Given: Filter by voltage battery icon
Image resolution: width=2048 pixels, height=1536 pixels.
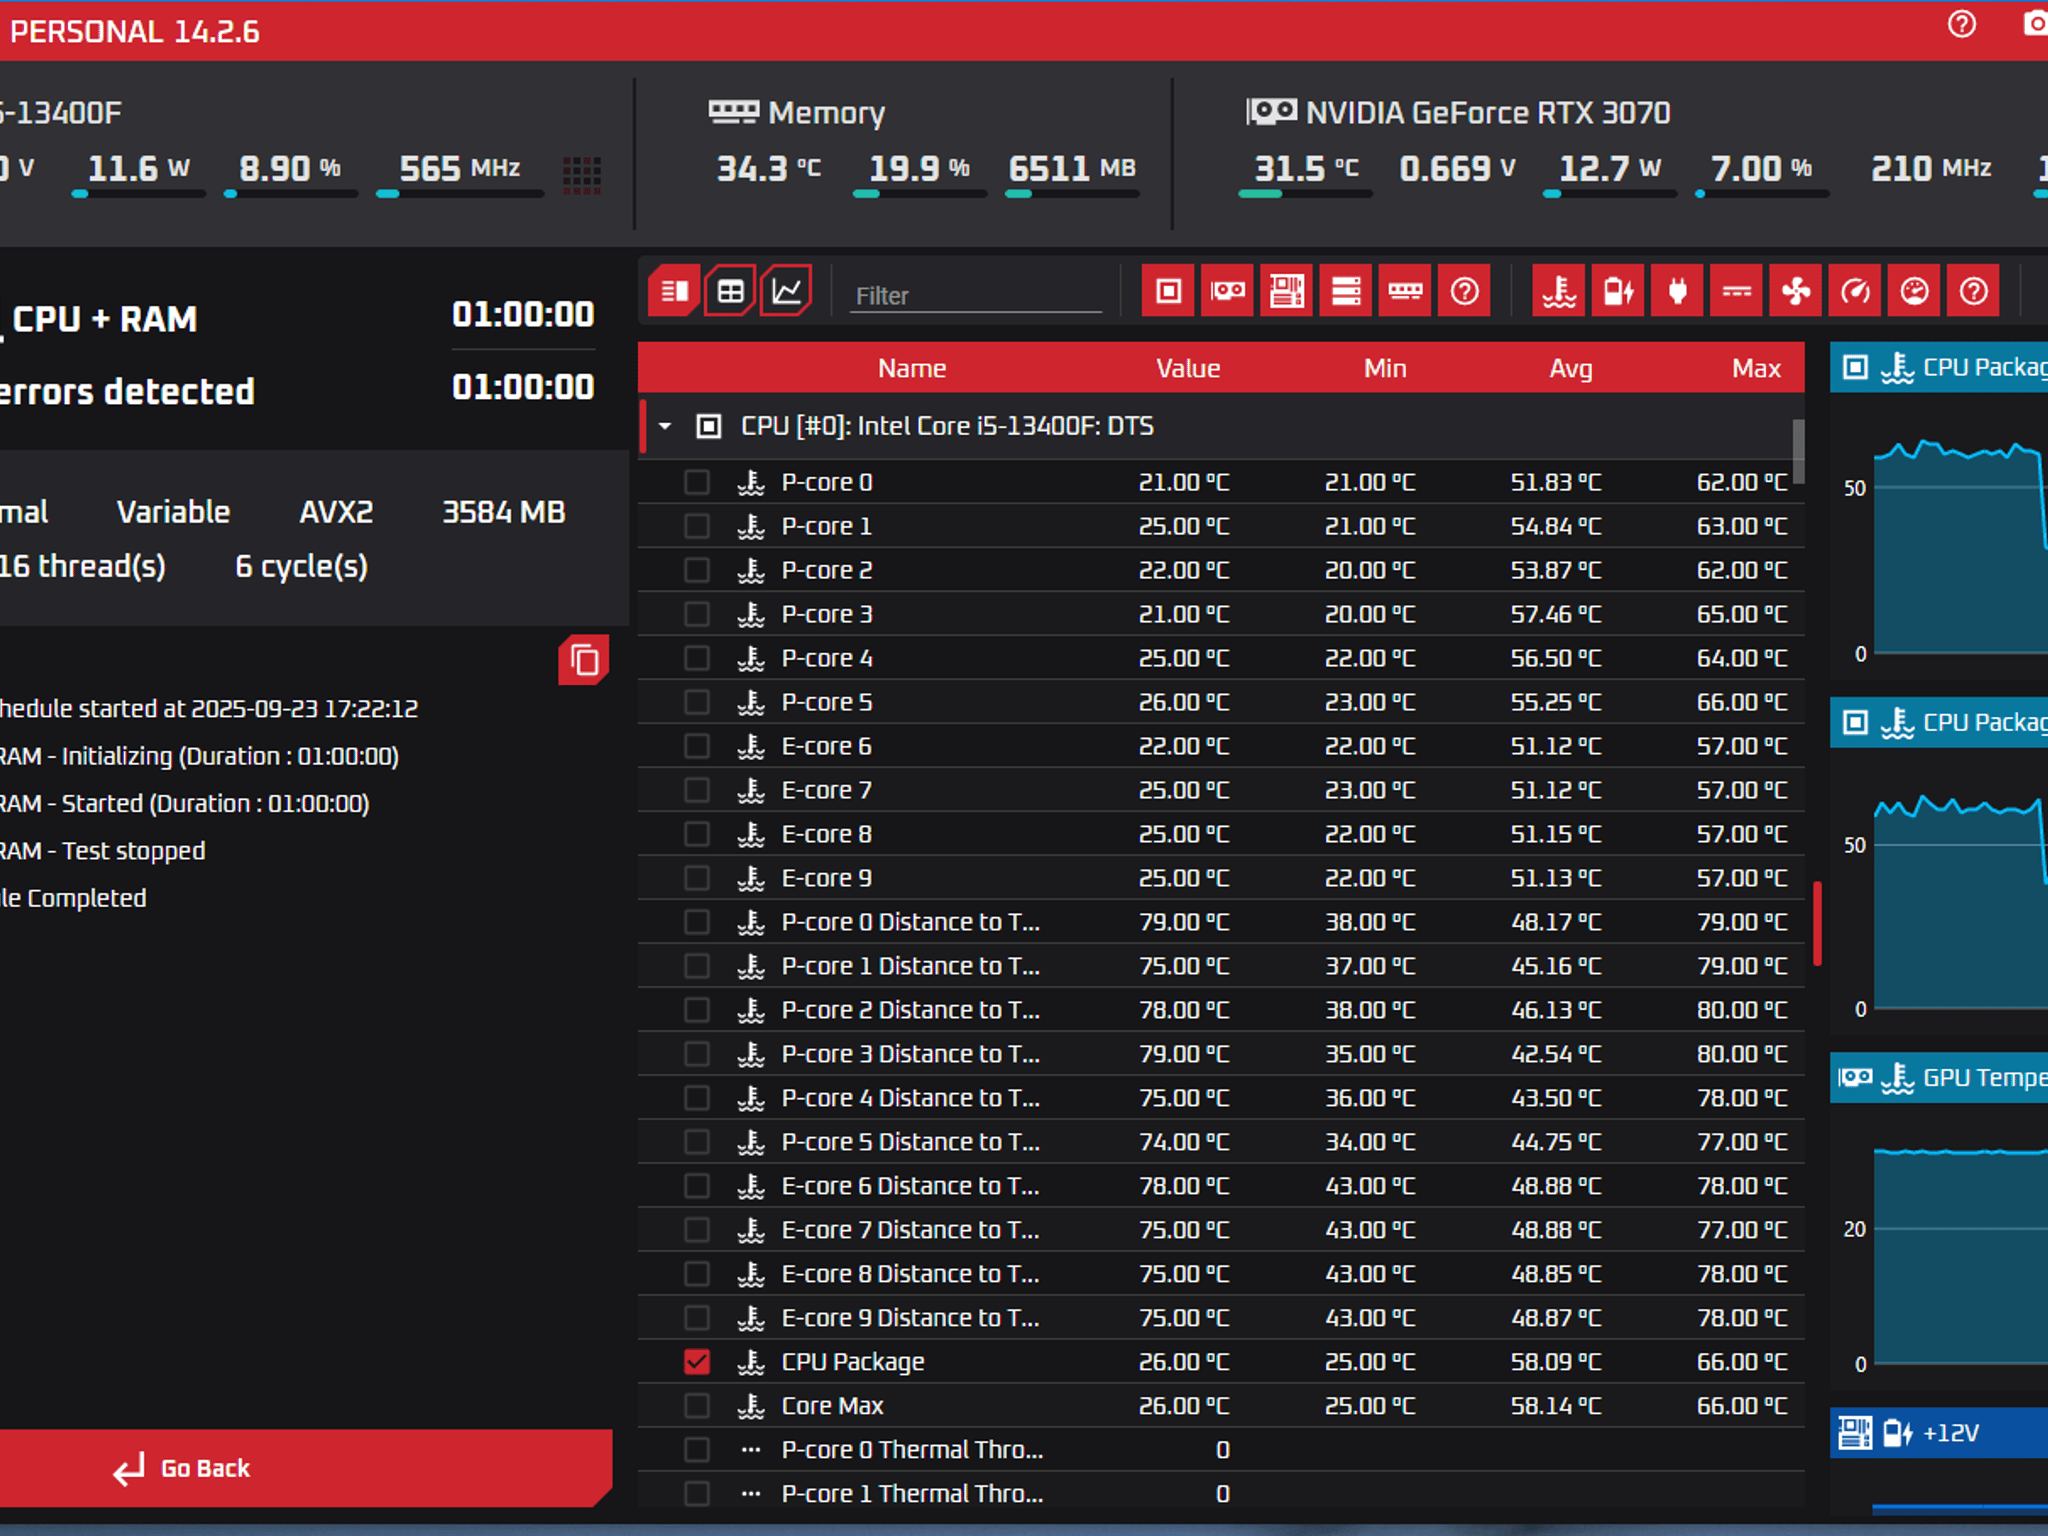Looking at the screenshot, I should pos(1618,291).
